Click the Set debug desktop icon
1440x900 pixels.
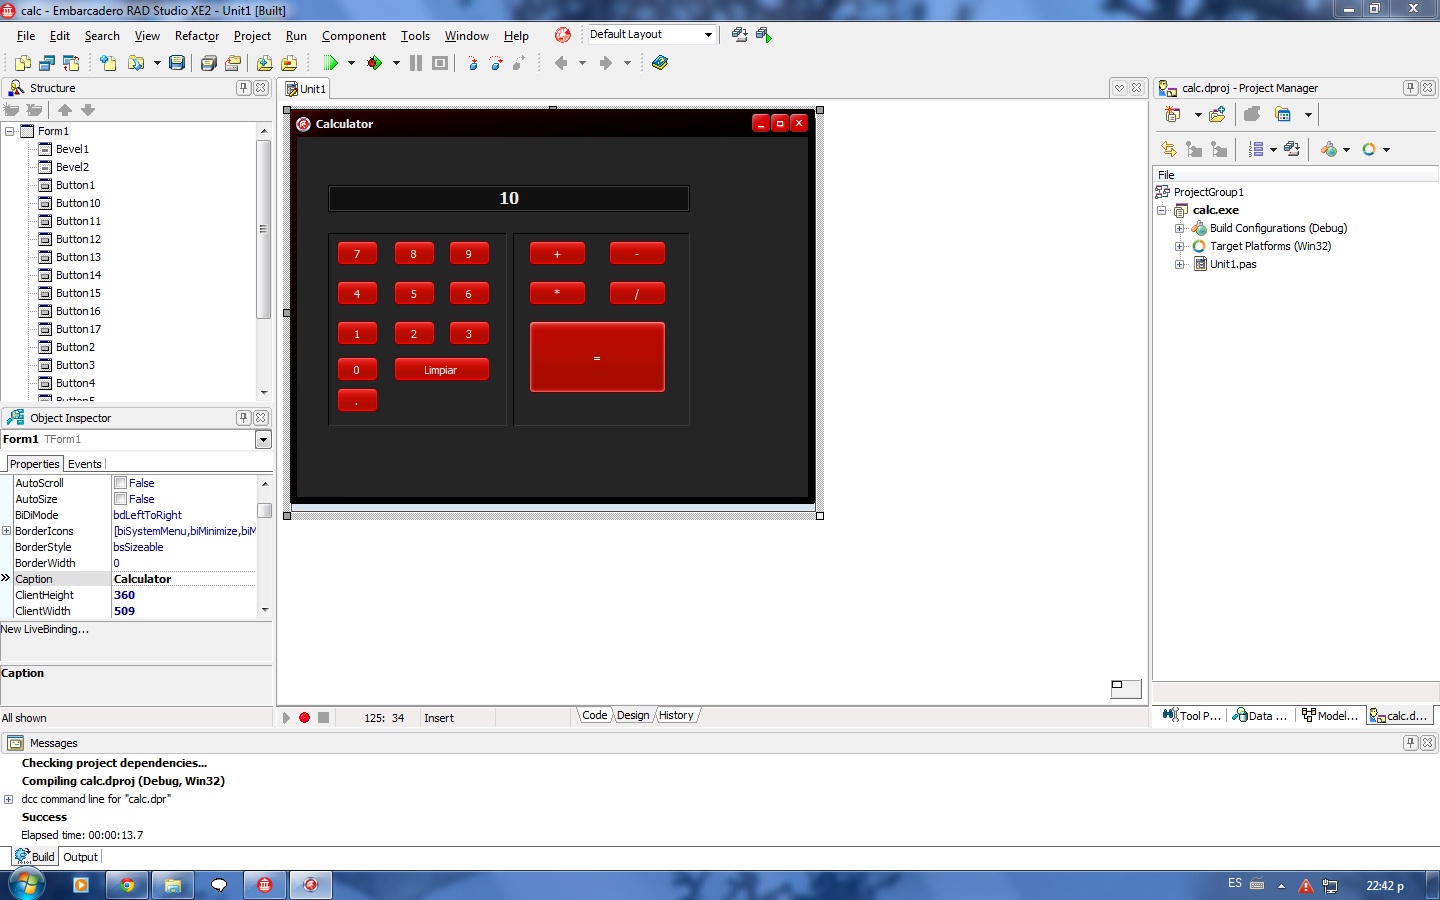tap(764, 35)
